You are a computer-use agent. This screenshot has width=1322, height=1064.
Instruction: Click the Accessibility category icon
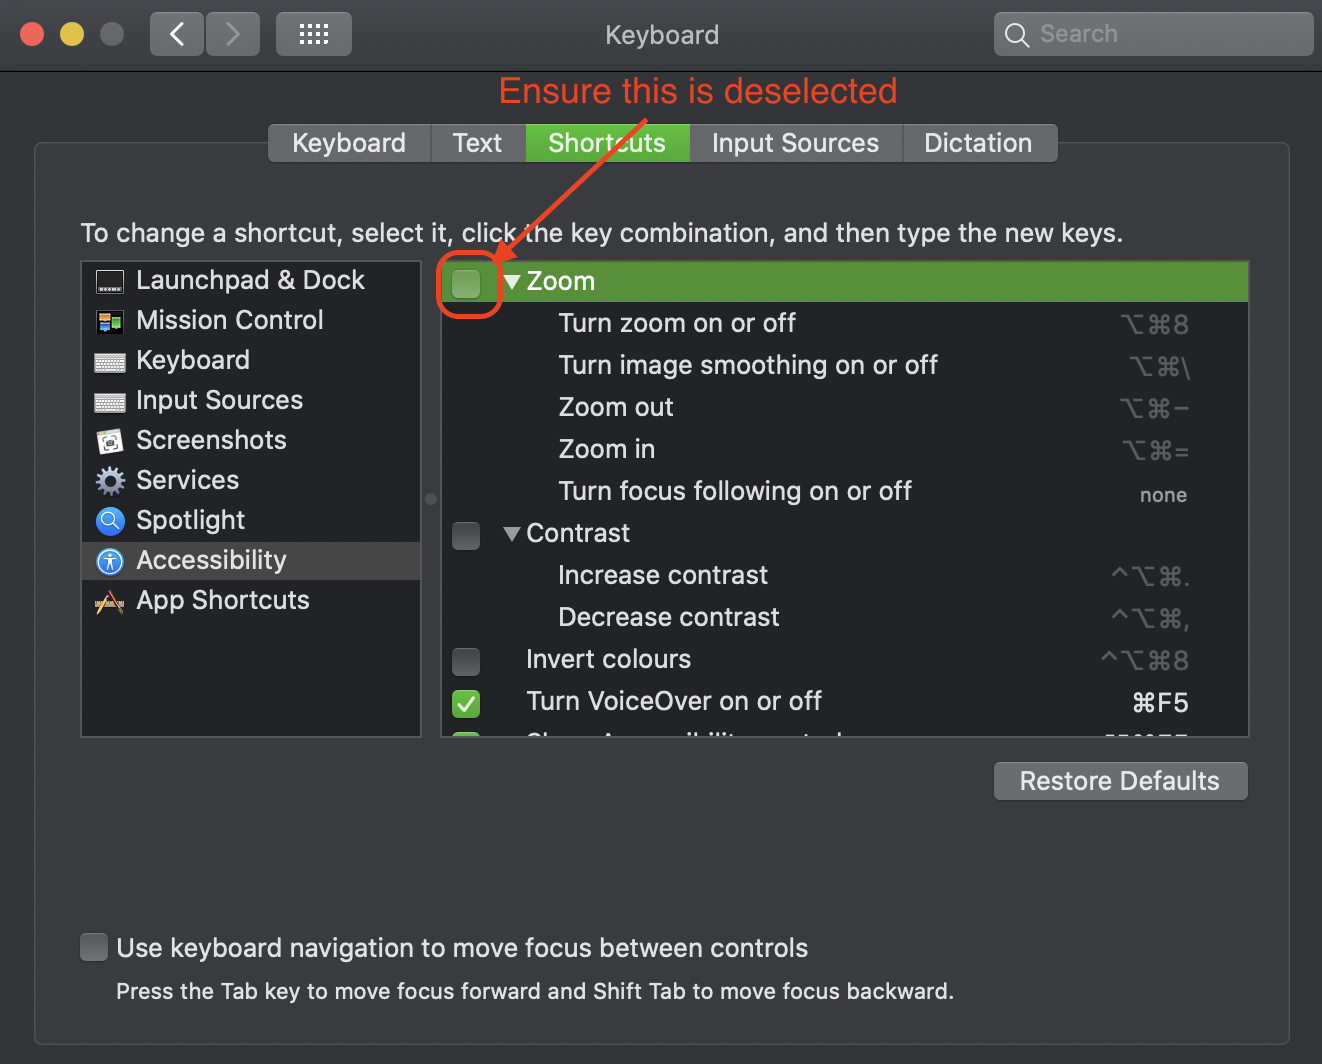[110, 561]
